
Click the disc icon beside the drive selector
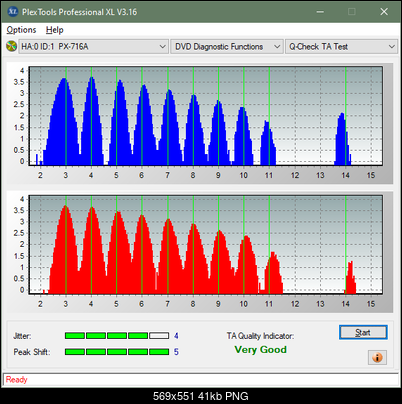11,46
